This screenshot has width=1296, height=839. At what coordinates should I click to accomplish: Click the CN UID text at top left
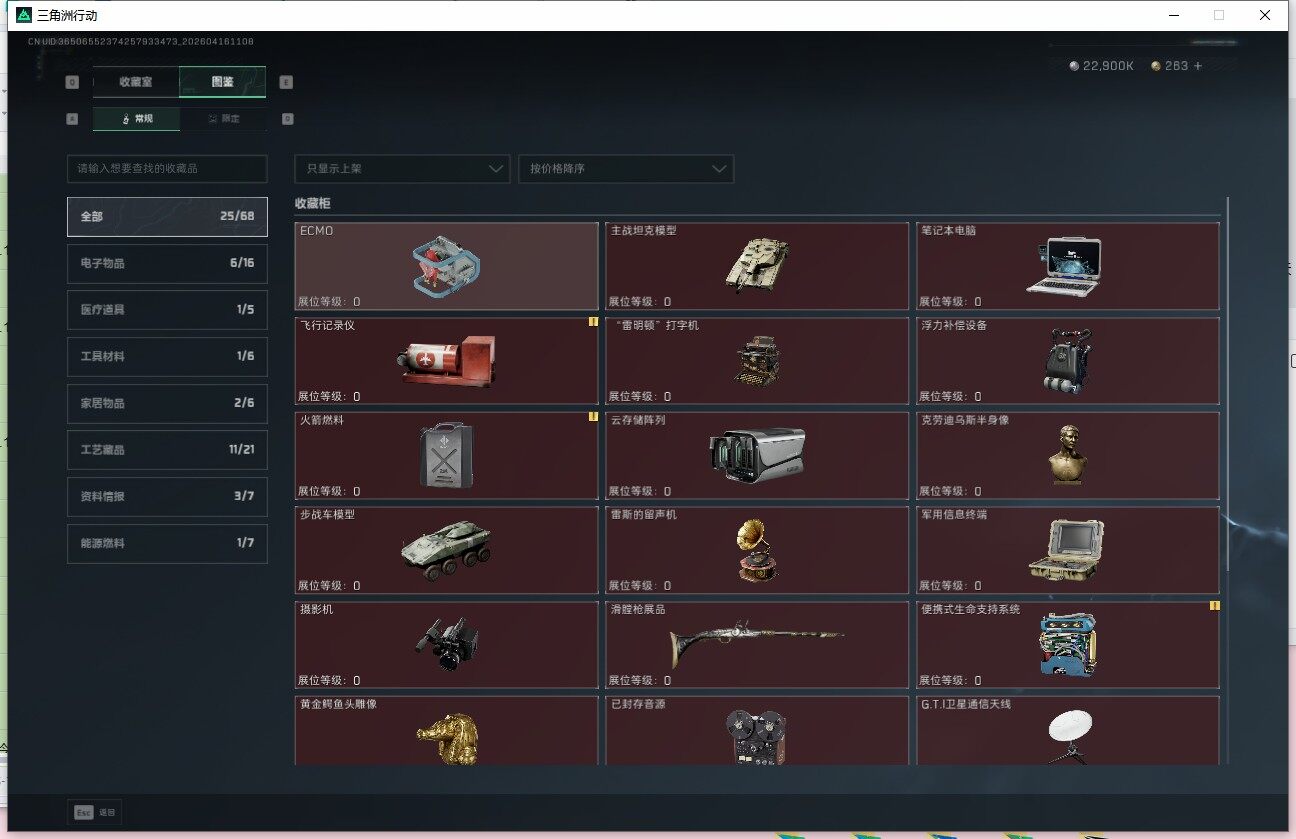point(141,42)
